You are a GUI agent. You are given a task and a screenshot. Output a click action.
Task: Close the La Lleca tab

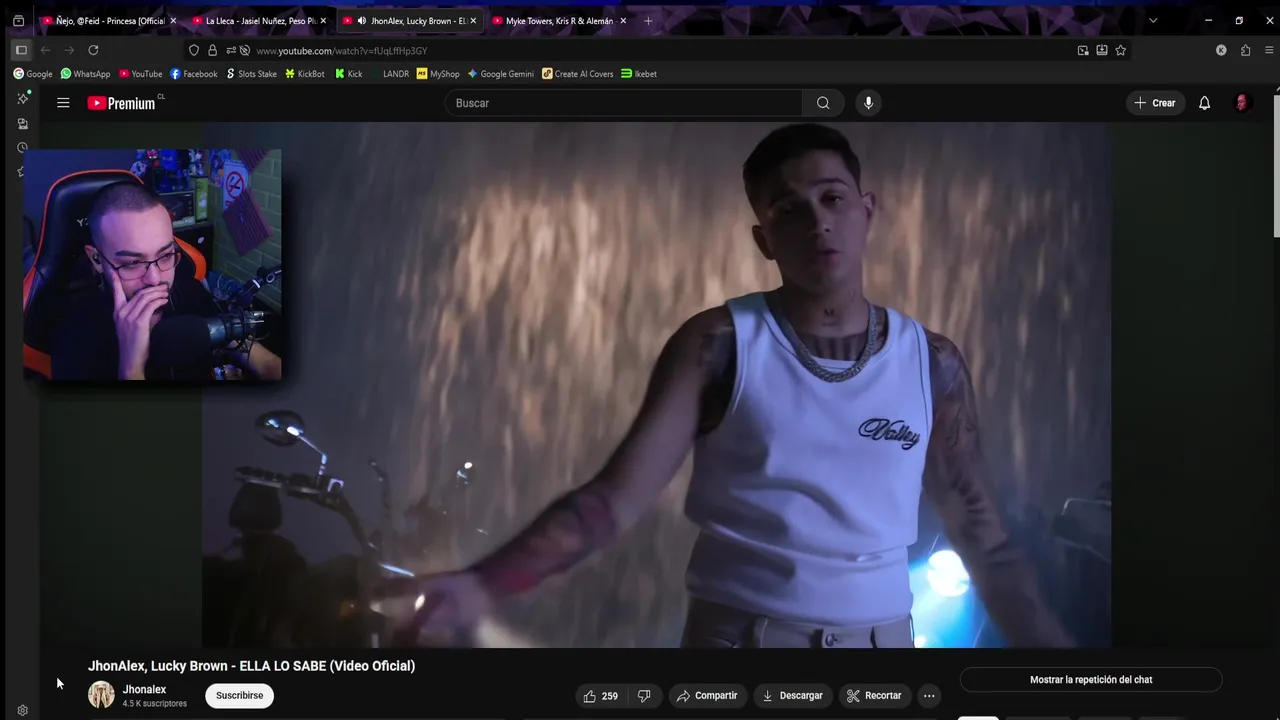click(x=323, y=20)
